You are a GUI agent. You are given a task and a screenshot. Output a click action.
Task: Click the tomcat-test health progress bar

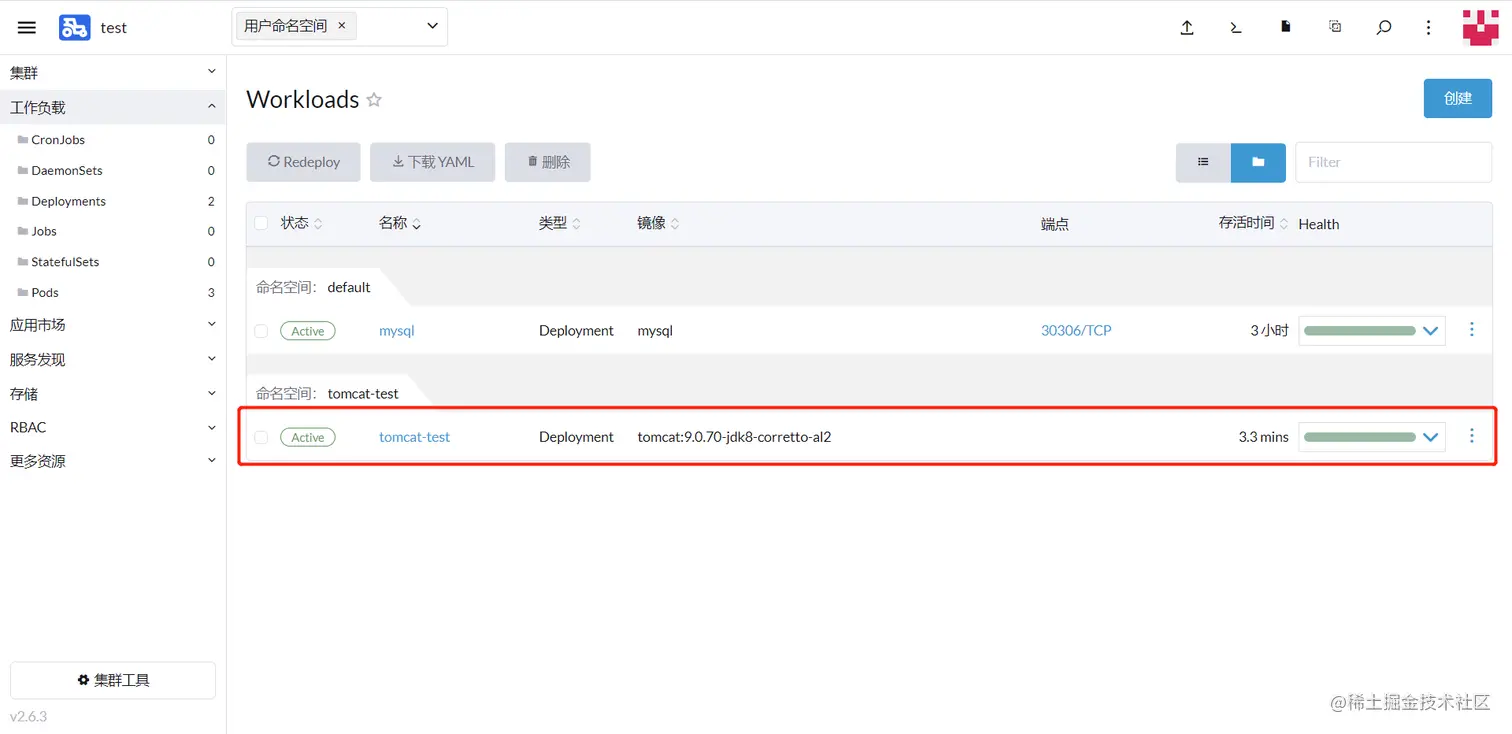(1360, 437)
